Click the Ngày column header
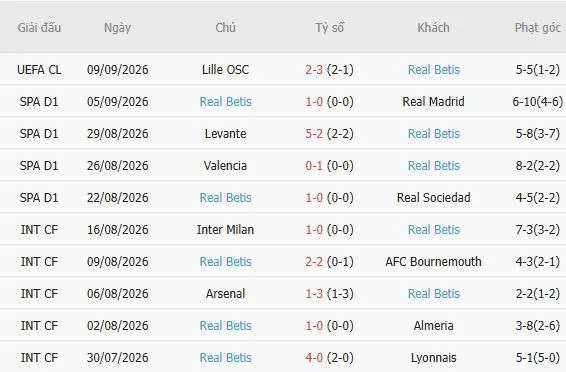The width and height of the screenshot is (566, 372). (117, 28)
